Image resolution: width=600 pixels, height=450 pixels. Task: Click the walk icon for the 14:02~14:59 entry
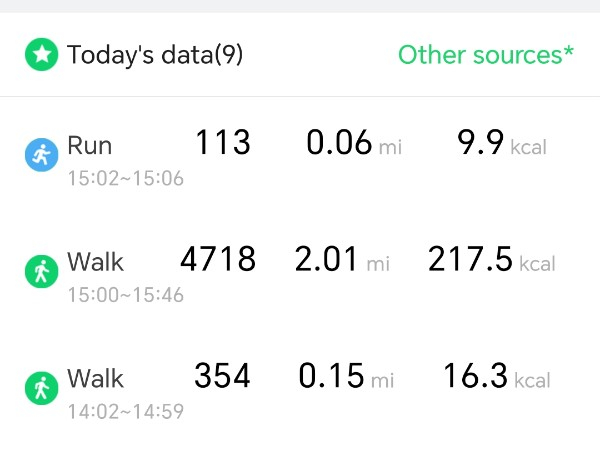coord(41,388)
